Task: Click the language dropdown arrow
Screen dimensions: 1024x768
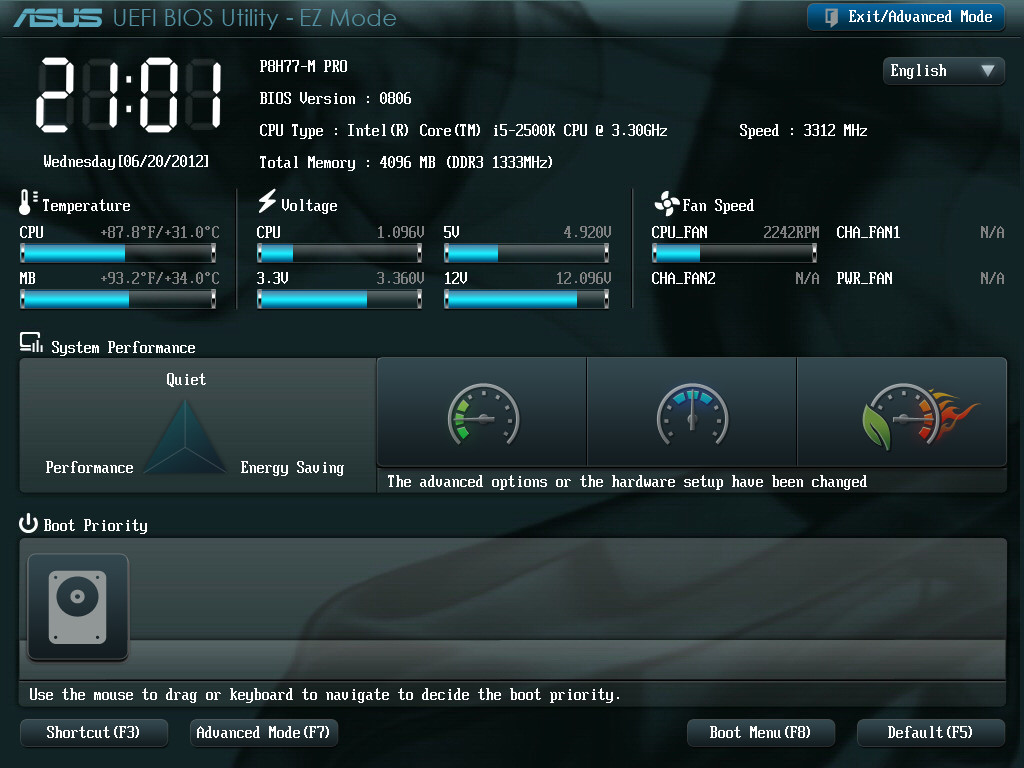Action: pyautogui.click(x=987, y=71)
